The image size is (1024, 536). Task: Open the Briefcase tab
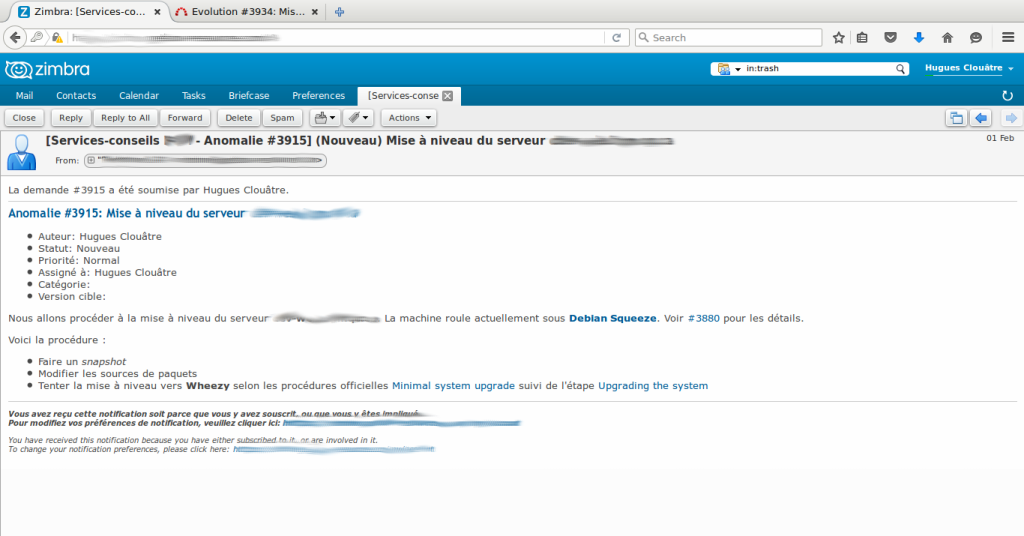[248, 96]
